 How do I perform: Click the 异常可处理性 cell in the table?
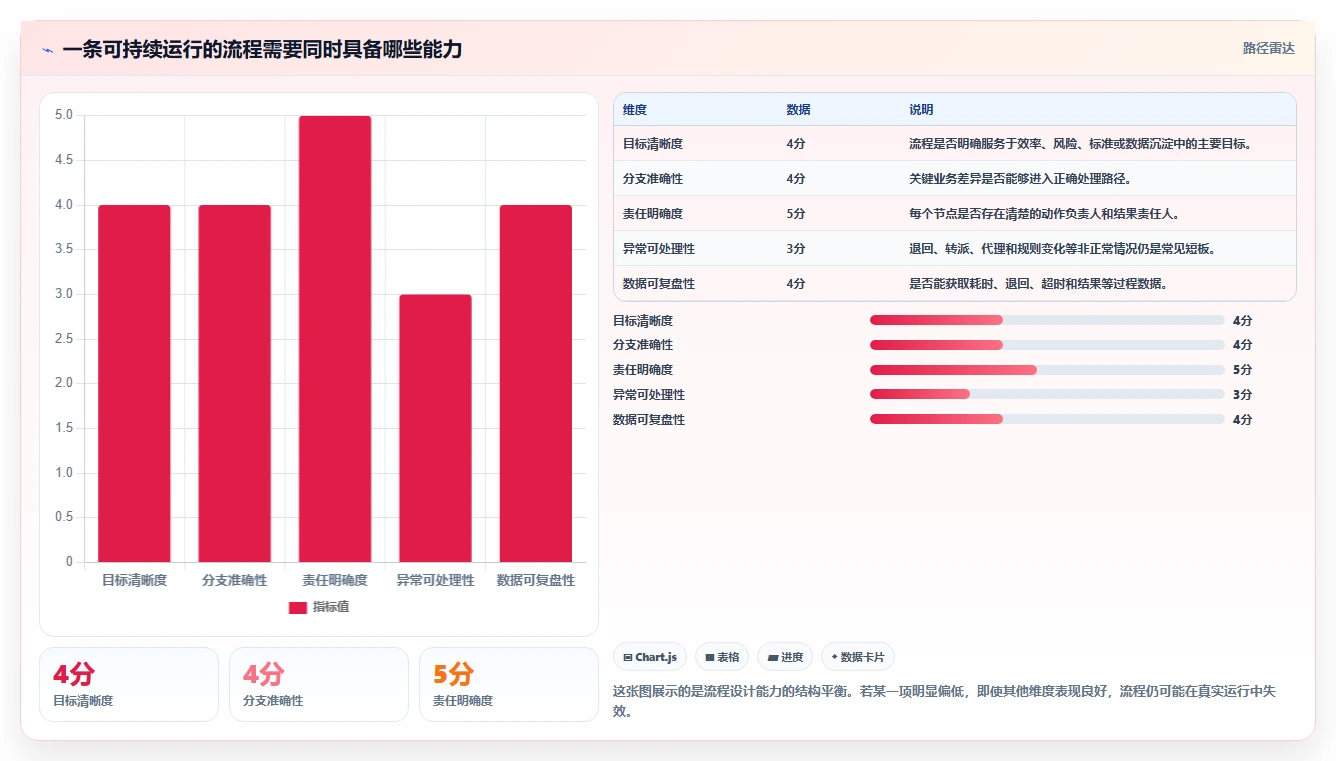point(659,249)
